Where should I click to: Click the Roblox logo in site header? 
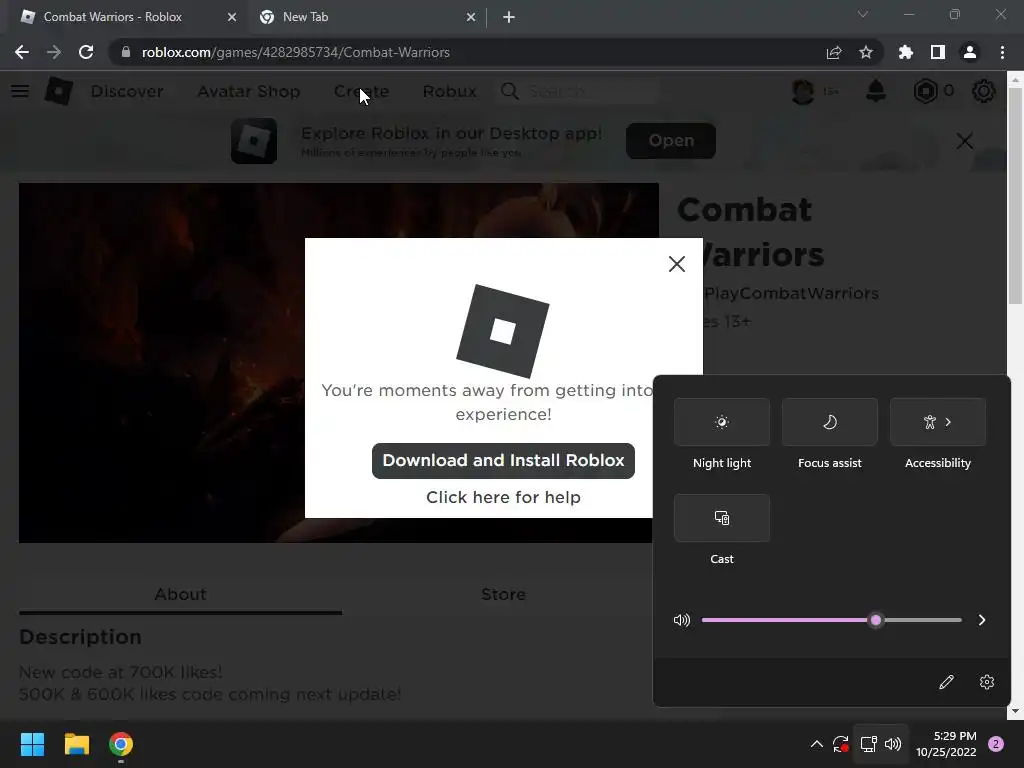click(58, 91)
